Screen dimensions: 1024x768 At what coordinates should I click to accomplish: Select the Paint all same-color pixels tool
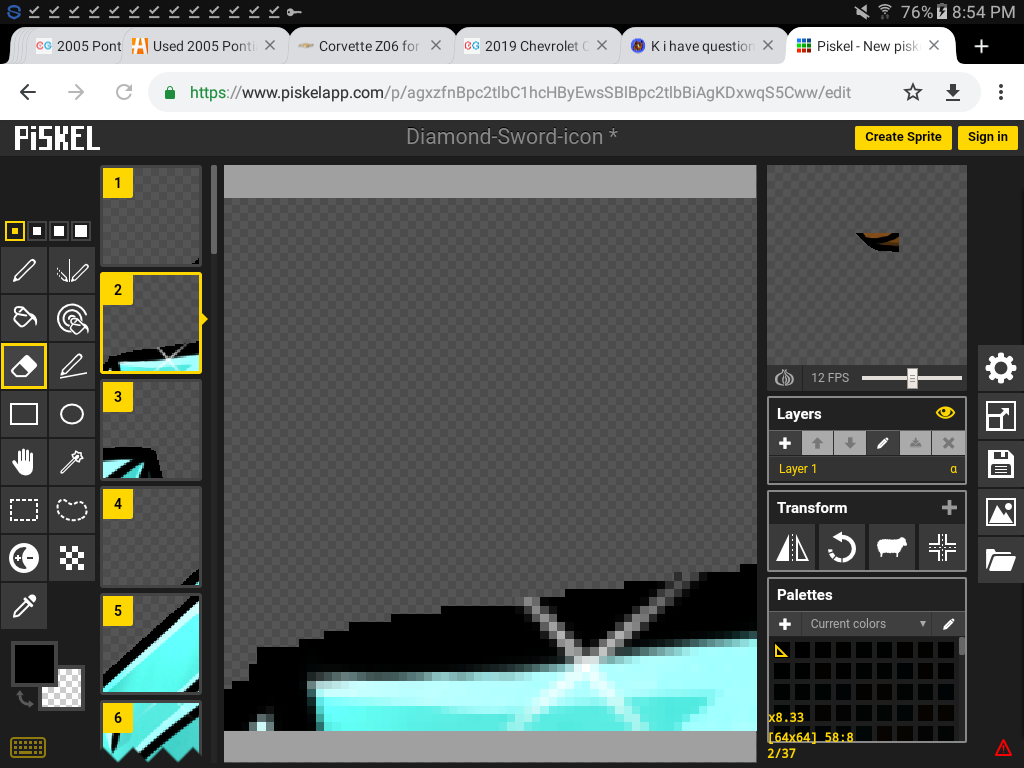[x=72, y=318]
